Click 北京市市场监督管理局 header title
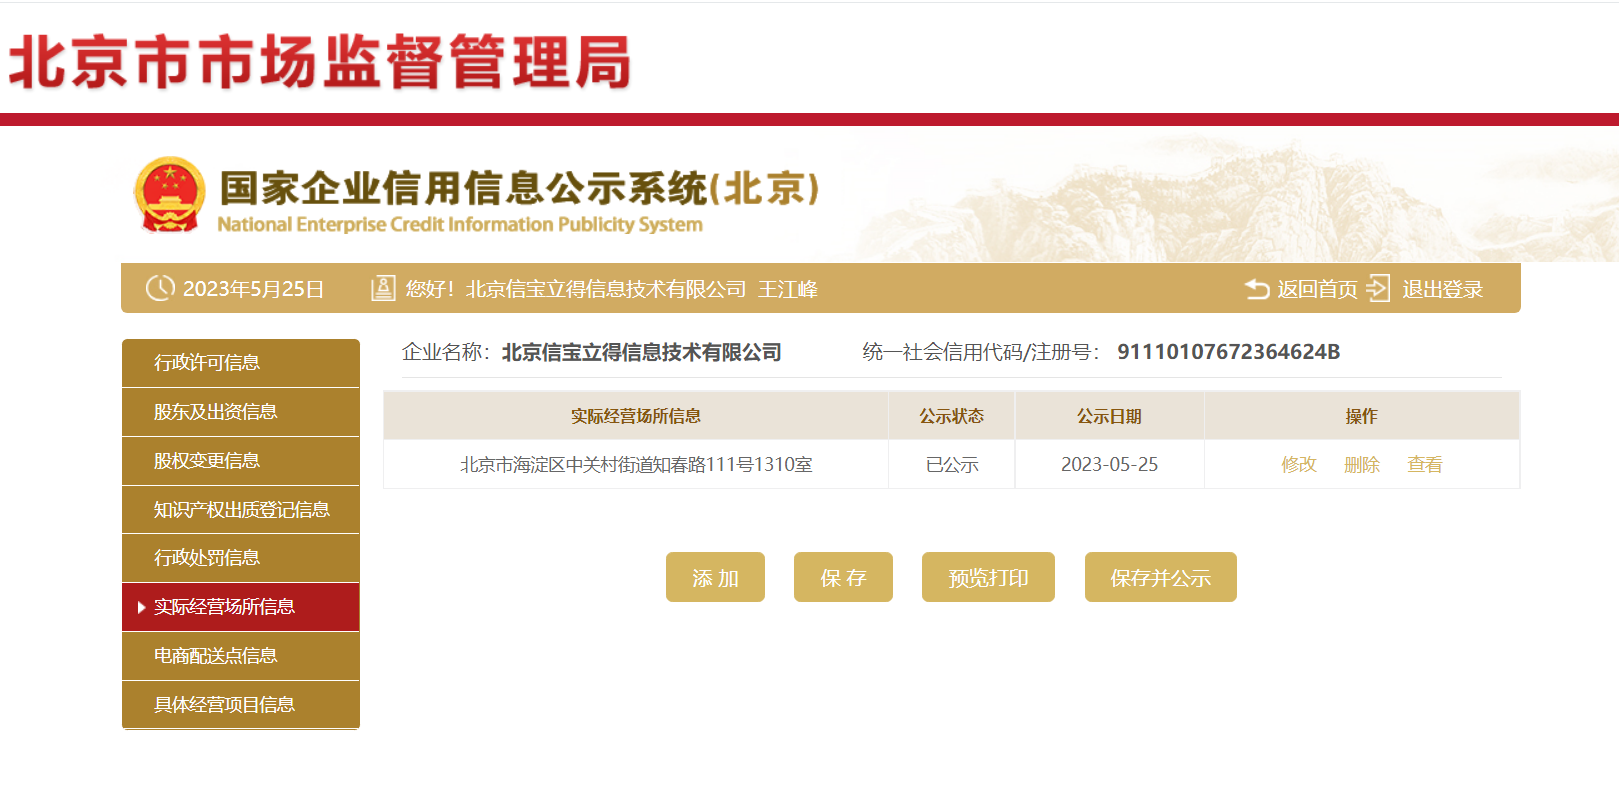 click(x=320, y=62)
